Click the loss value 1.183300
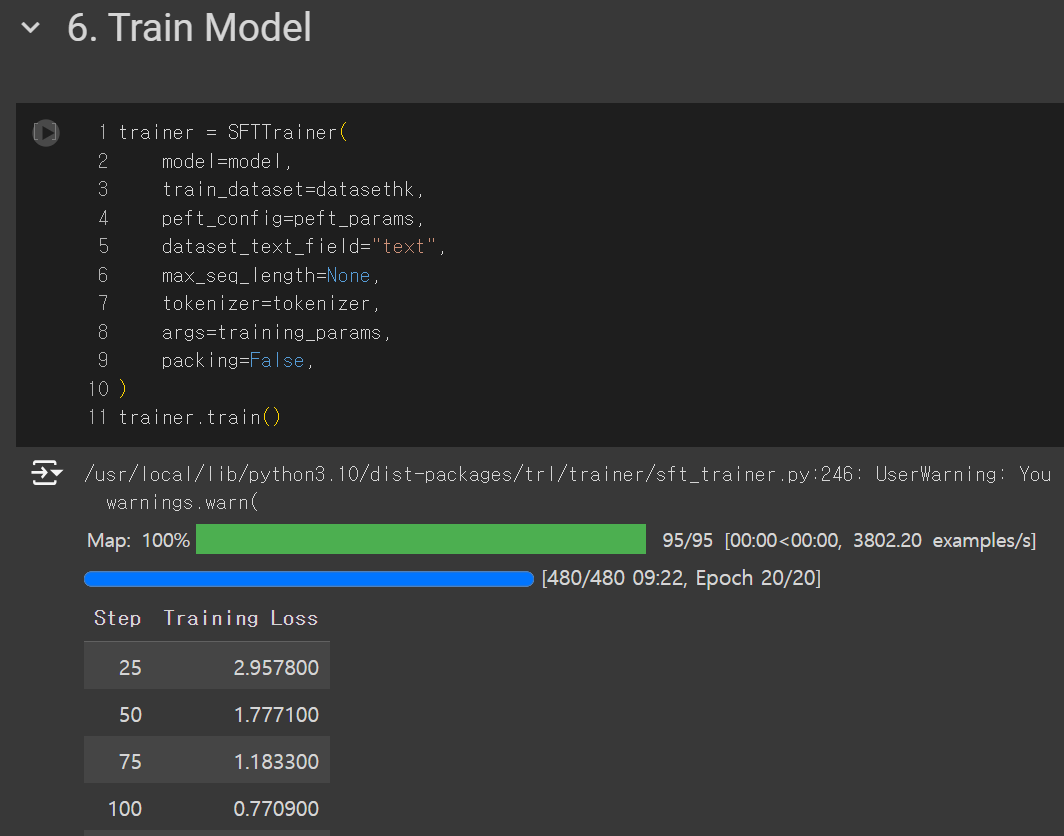Viewport: 1064px width, 836px height. point(276,761)
